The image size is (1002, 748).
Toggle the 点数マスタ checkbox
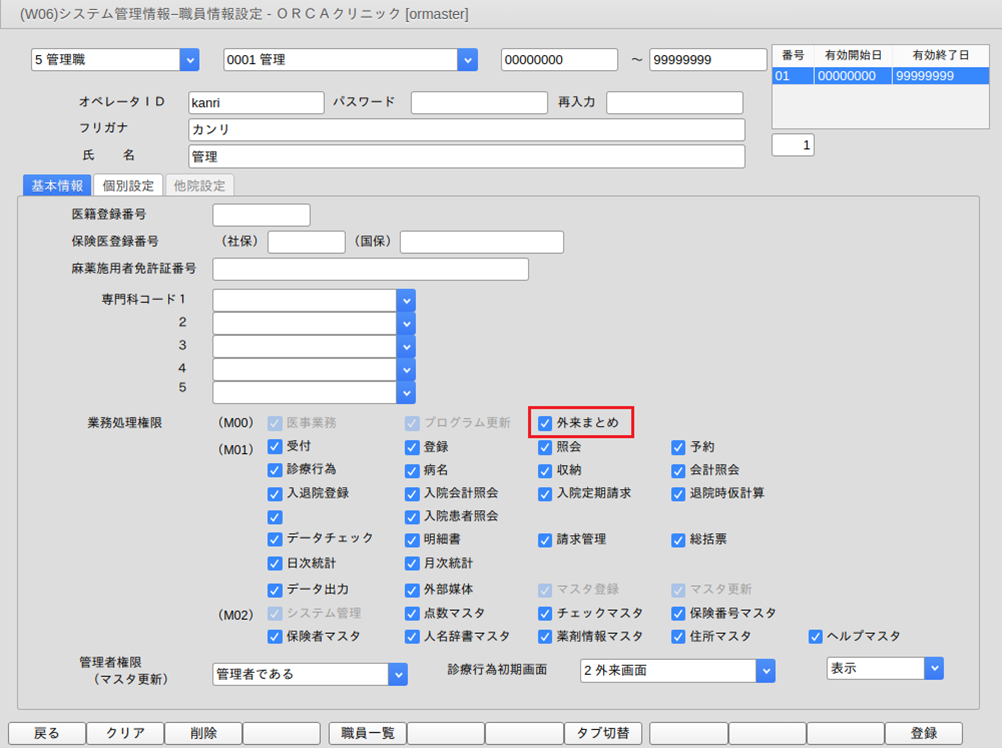(x=412, y=613)
